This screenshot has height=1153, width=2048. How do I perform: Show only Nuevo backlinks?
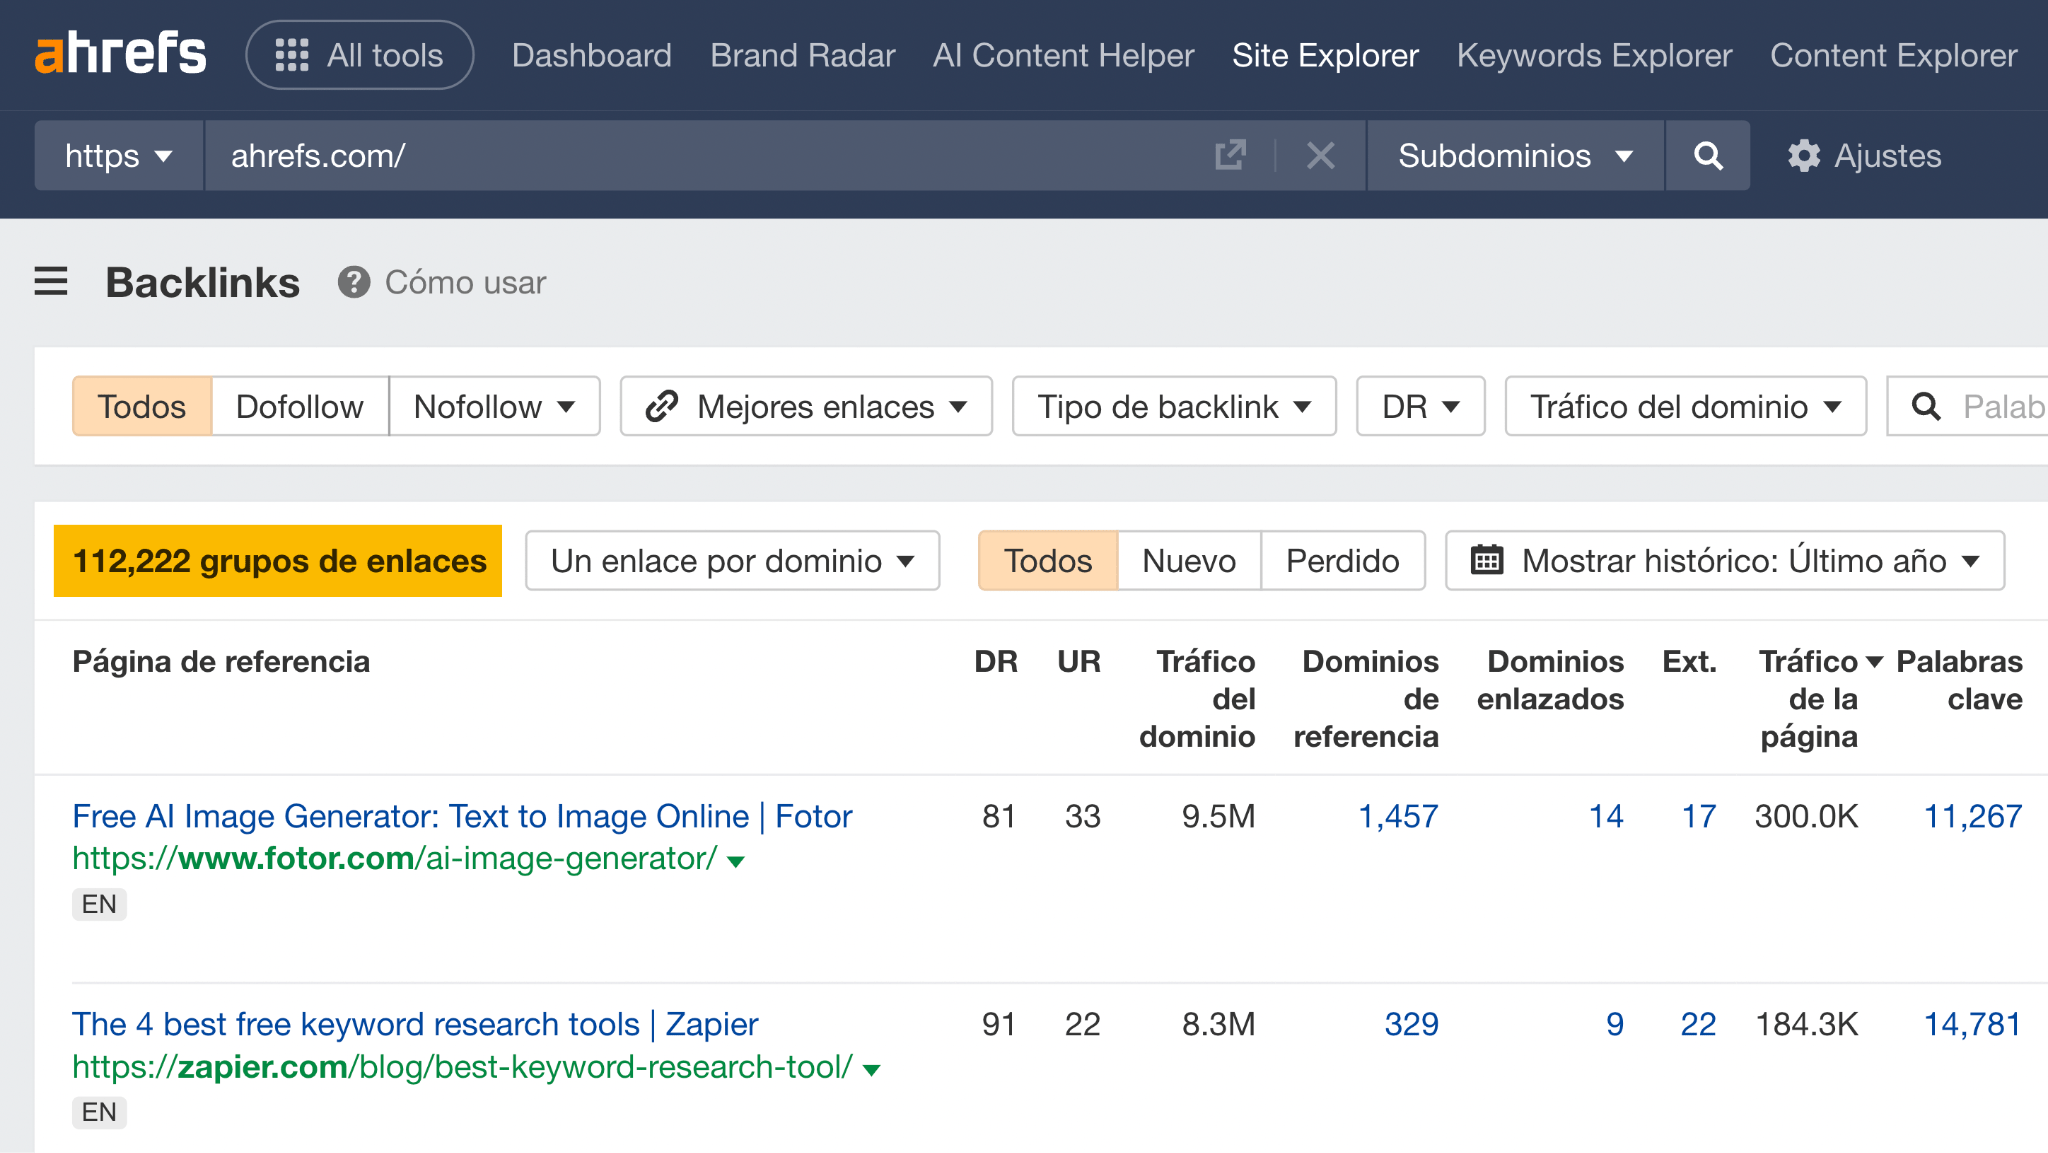point(1188,561)
